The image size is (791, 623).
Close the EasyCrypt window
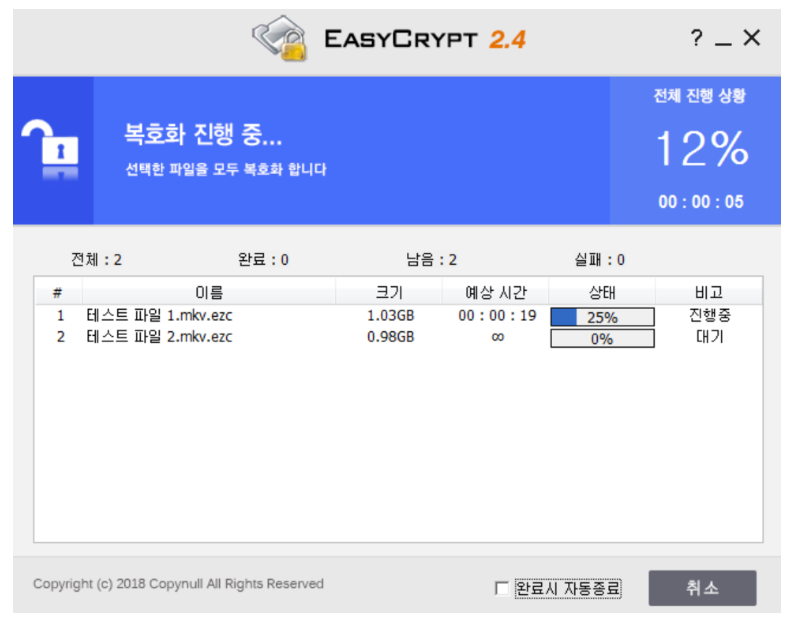coord(752,38)
